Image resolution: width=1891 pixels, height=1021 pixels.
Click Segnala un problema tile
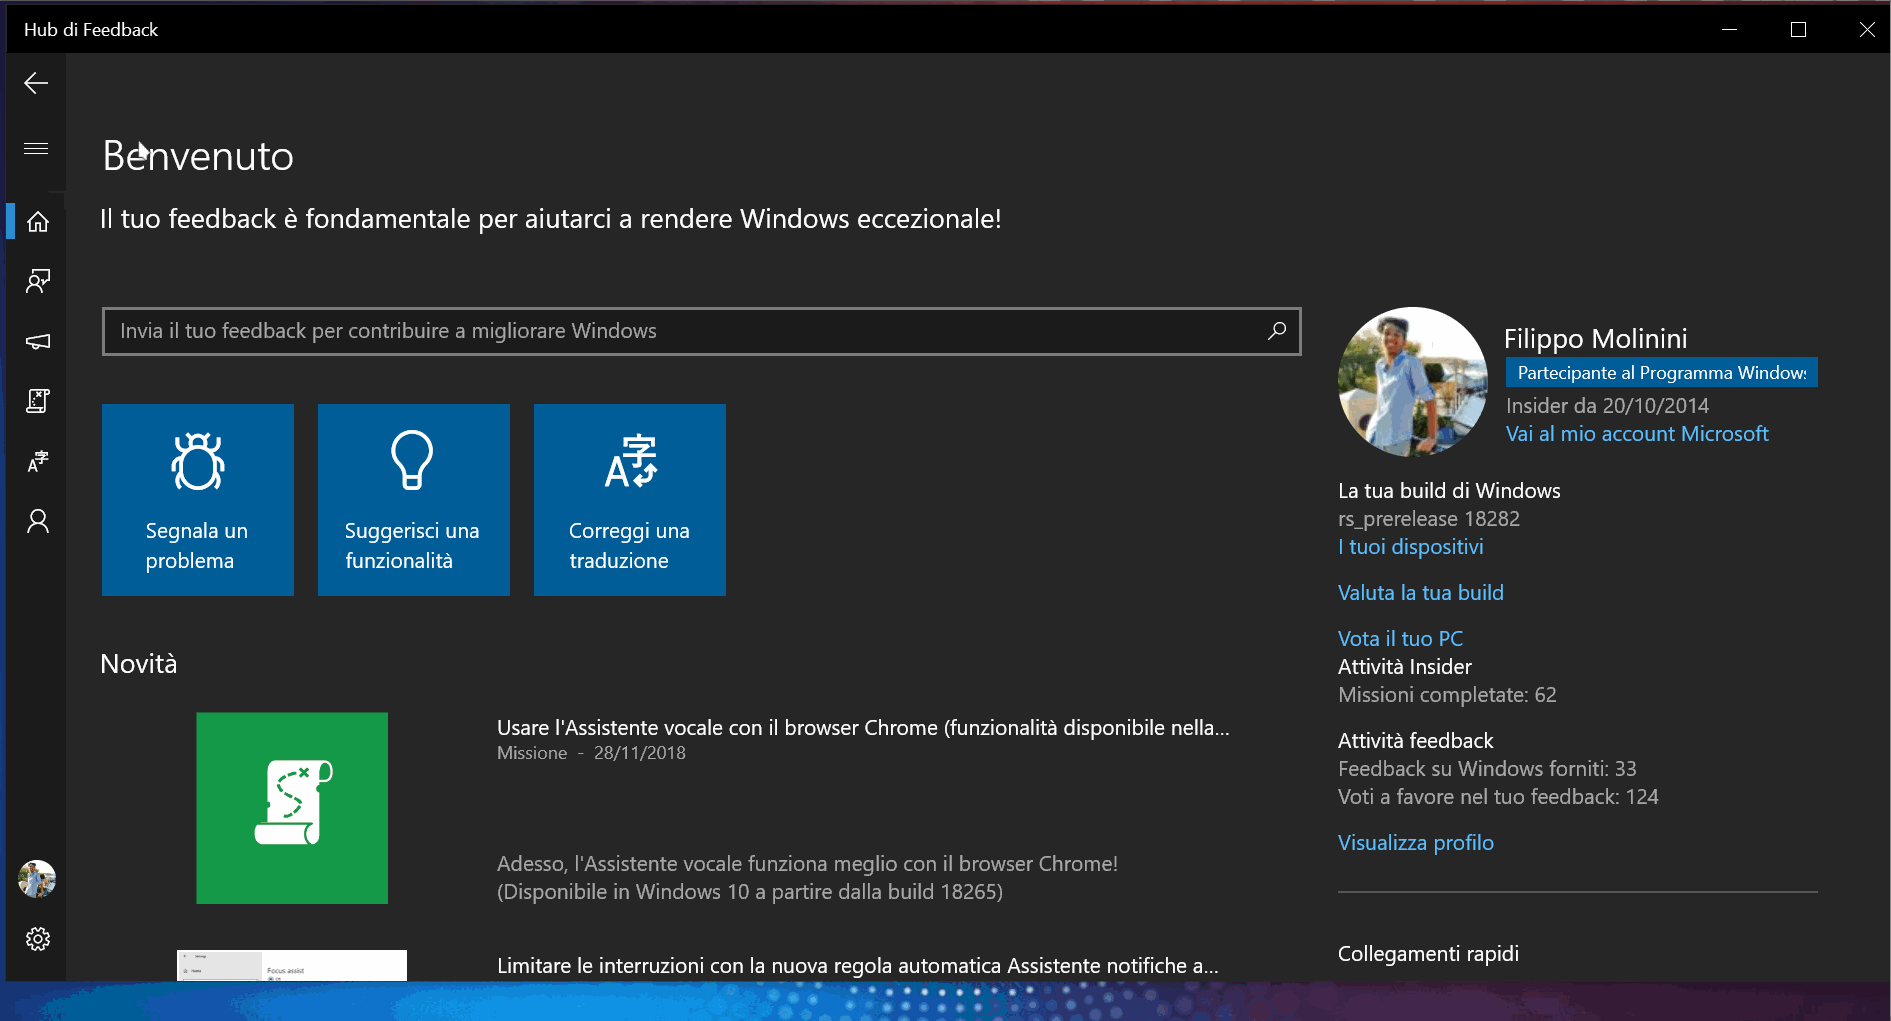coord(198,500)
